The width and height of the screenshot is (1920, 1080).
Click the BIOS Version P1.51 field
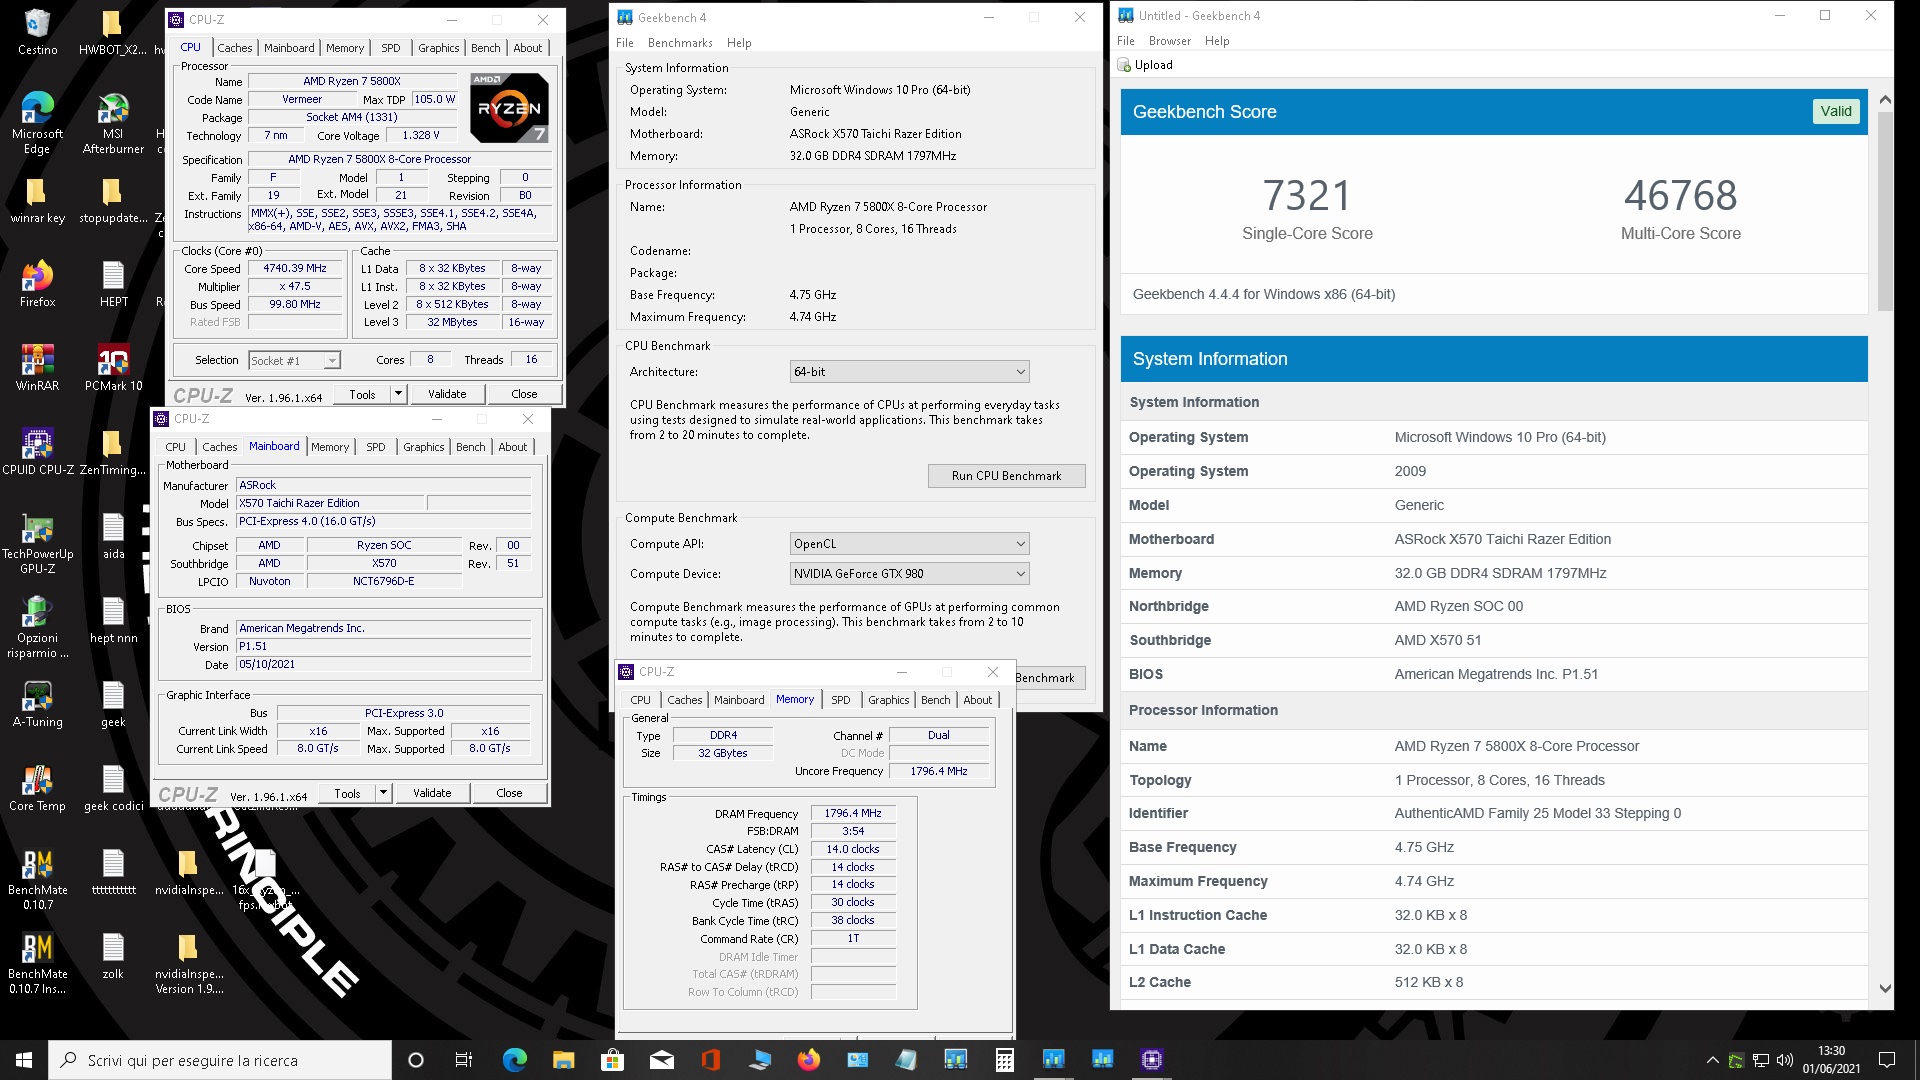(384, 647)
